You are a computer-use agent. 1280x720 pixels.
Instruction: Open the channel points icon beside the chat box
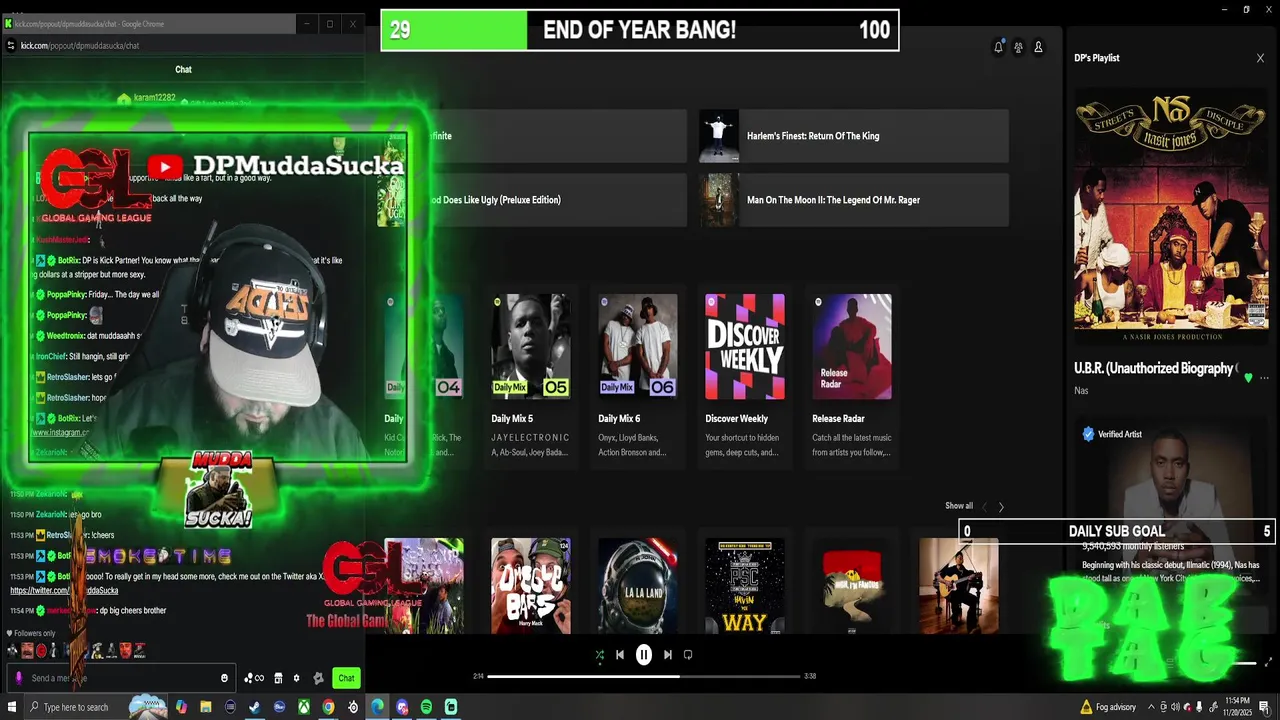(254, 678)
